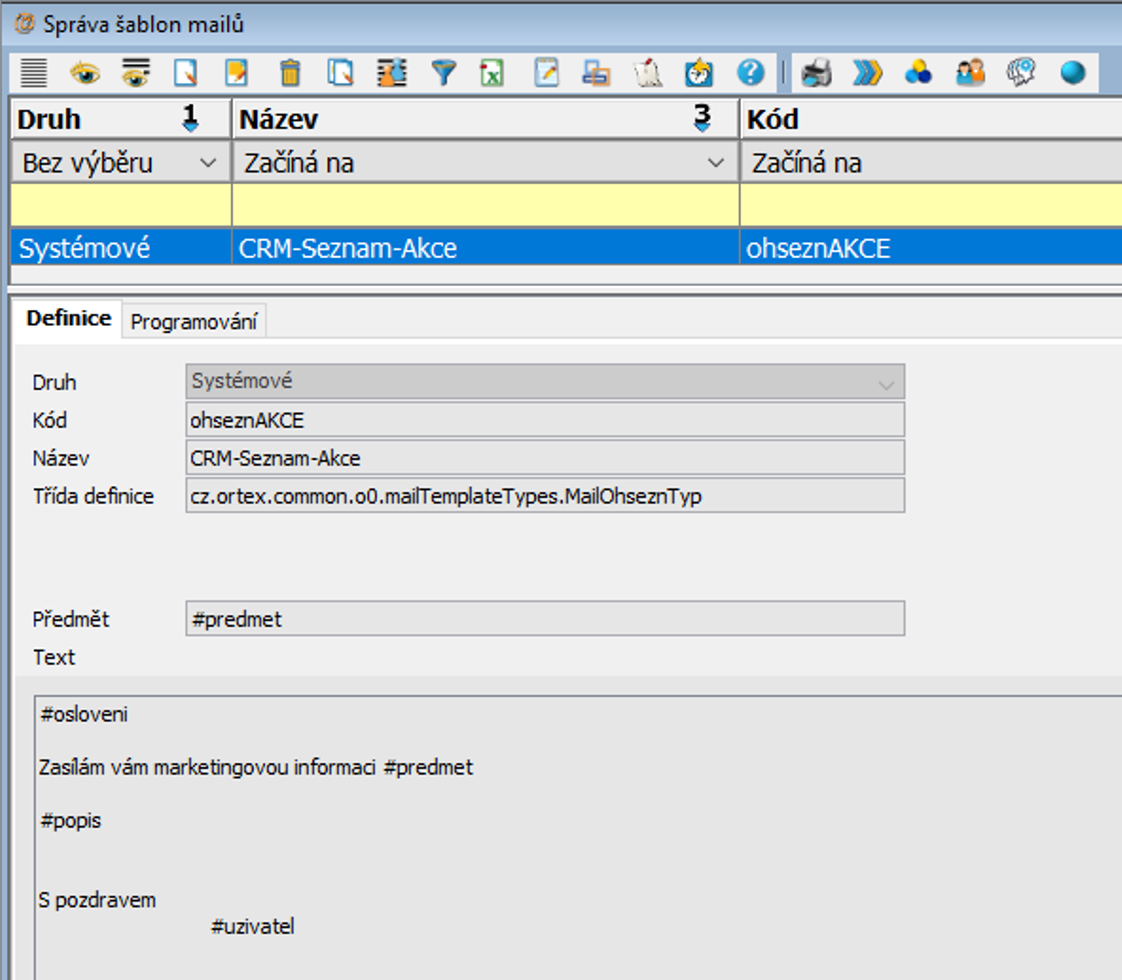
Task: Click the Kód column header
Action: click(930, 120)
